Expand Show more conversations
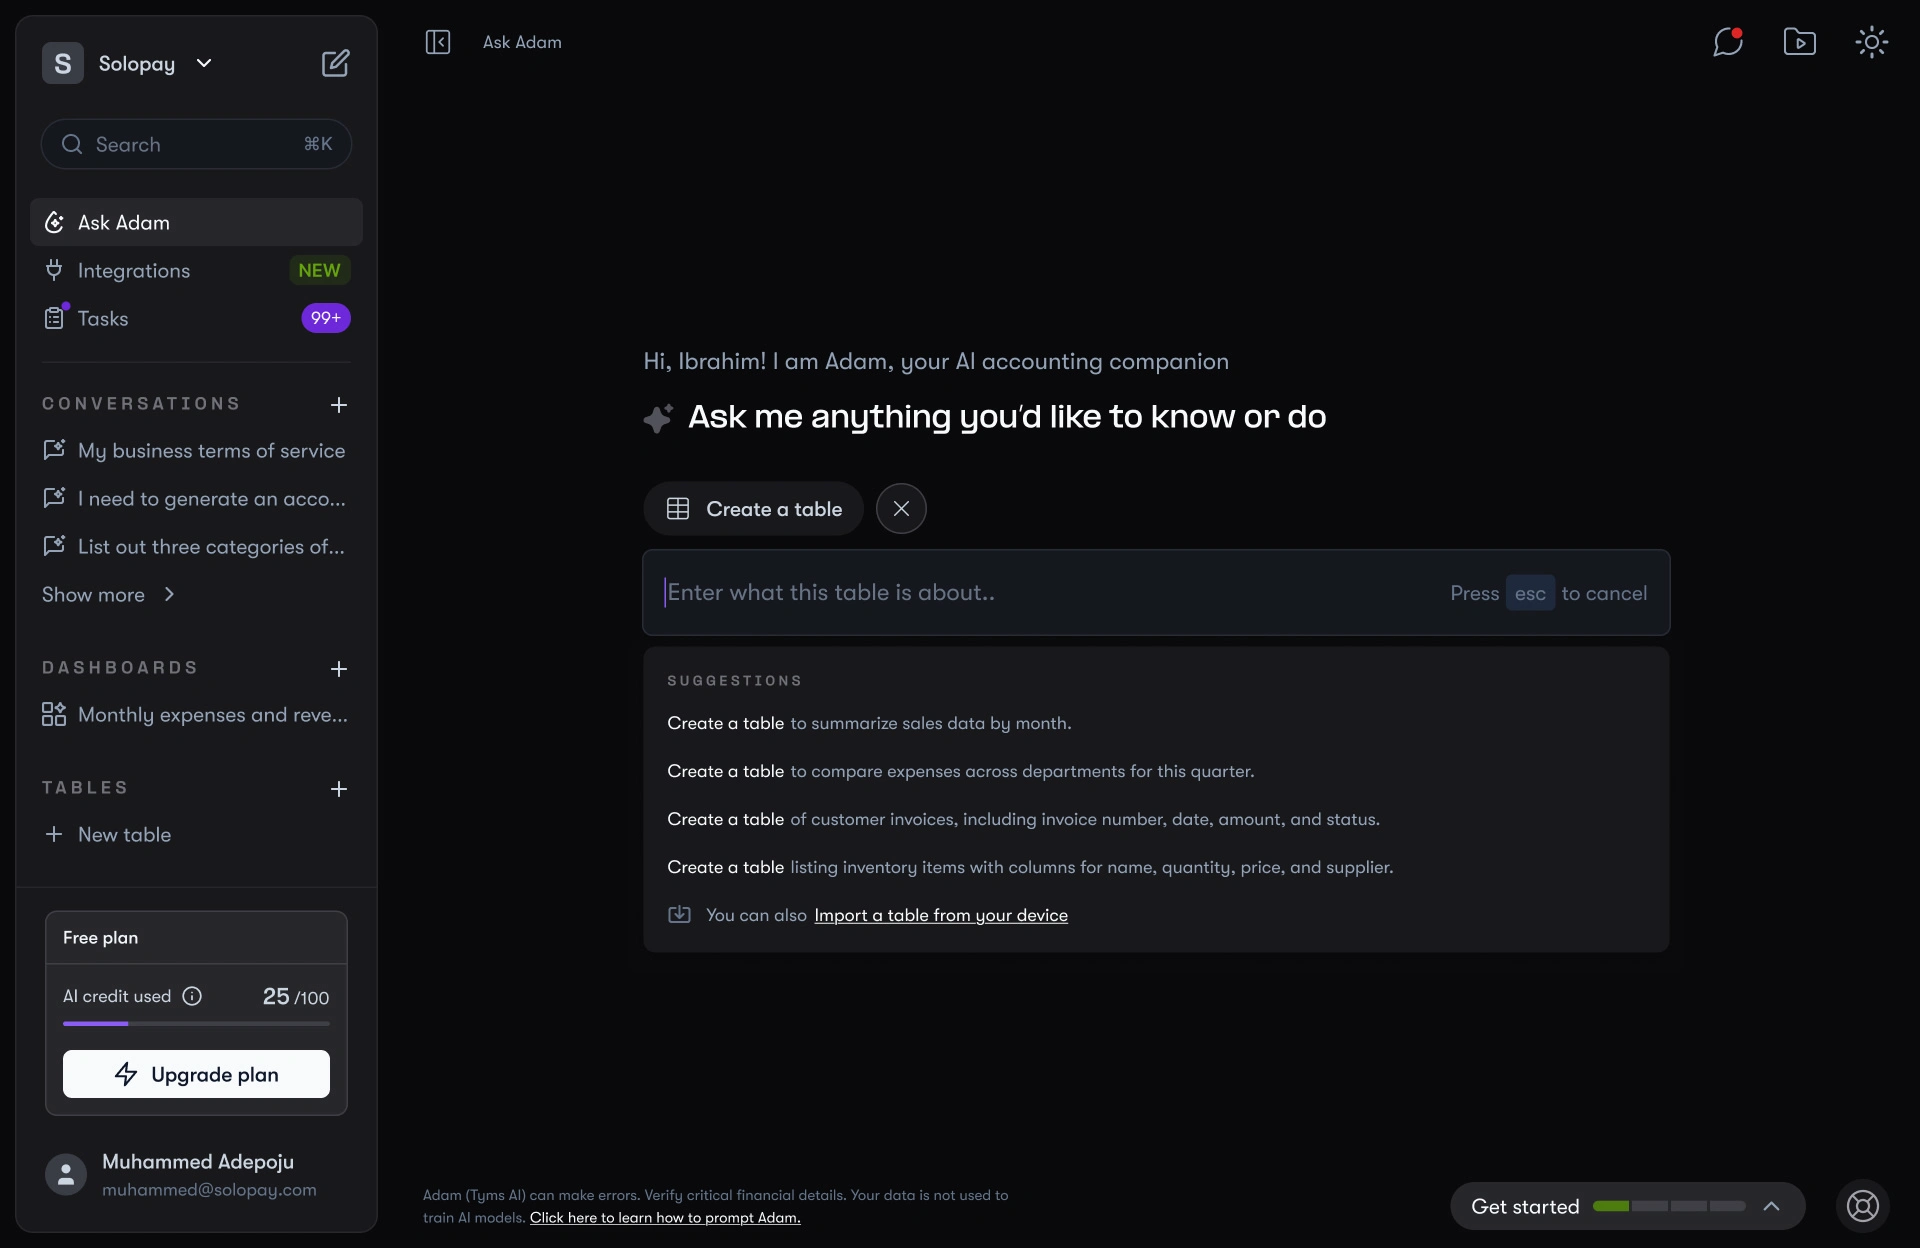The image size is (1920, 1248). pyautogui.click(x=108, y=595)
